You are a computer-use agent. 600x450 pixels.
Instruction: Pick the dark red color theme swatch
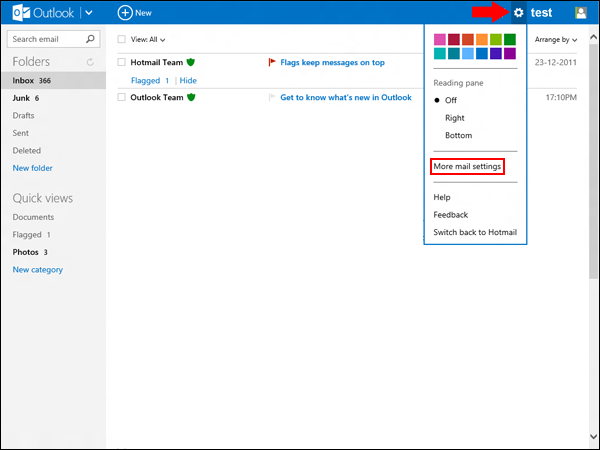coord(454,39)
